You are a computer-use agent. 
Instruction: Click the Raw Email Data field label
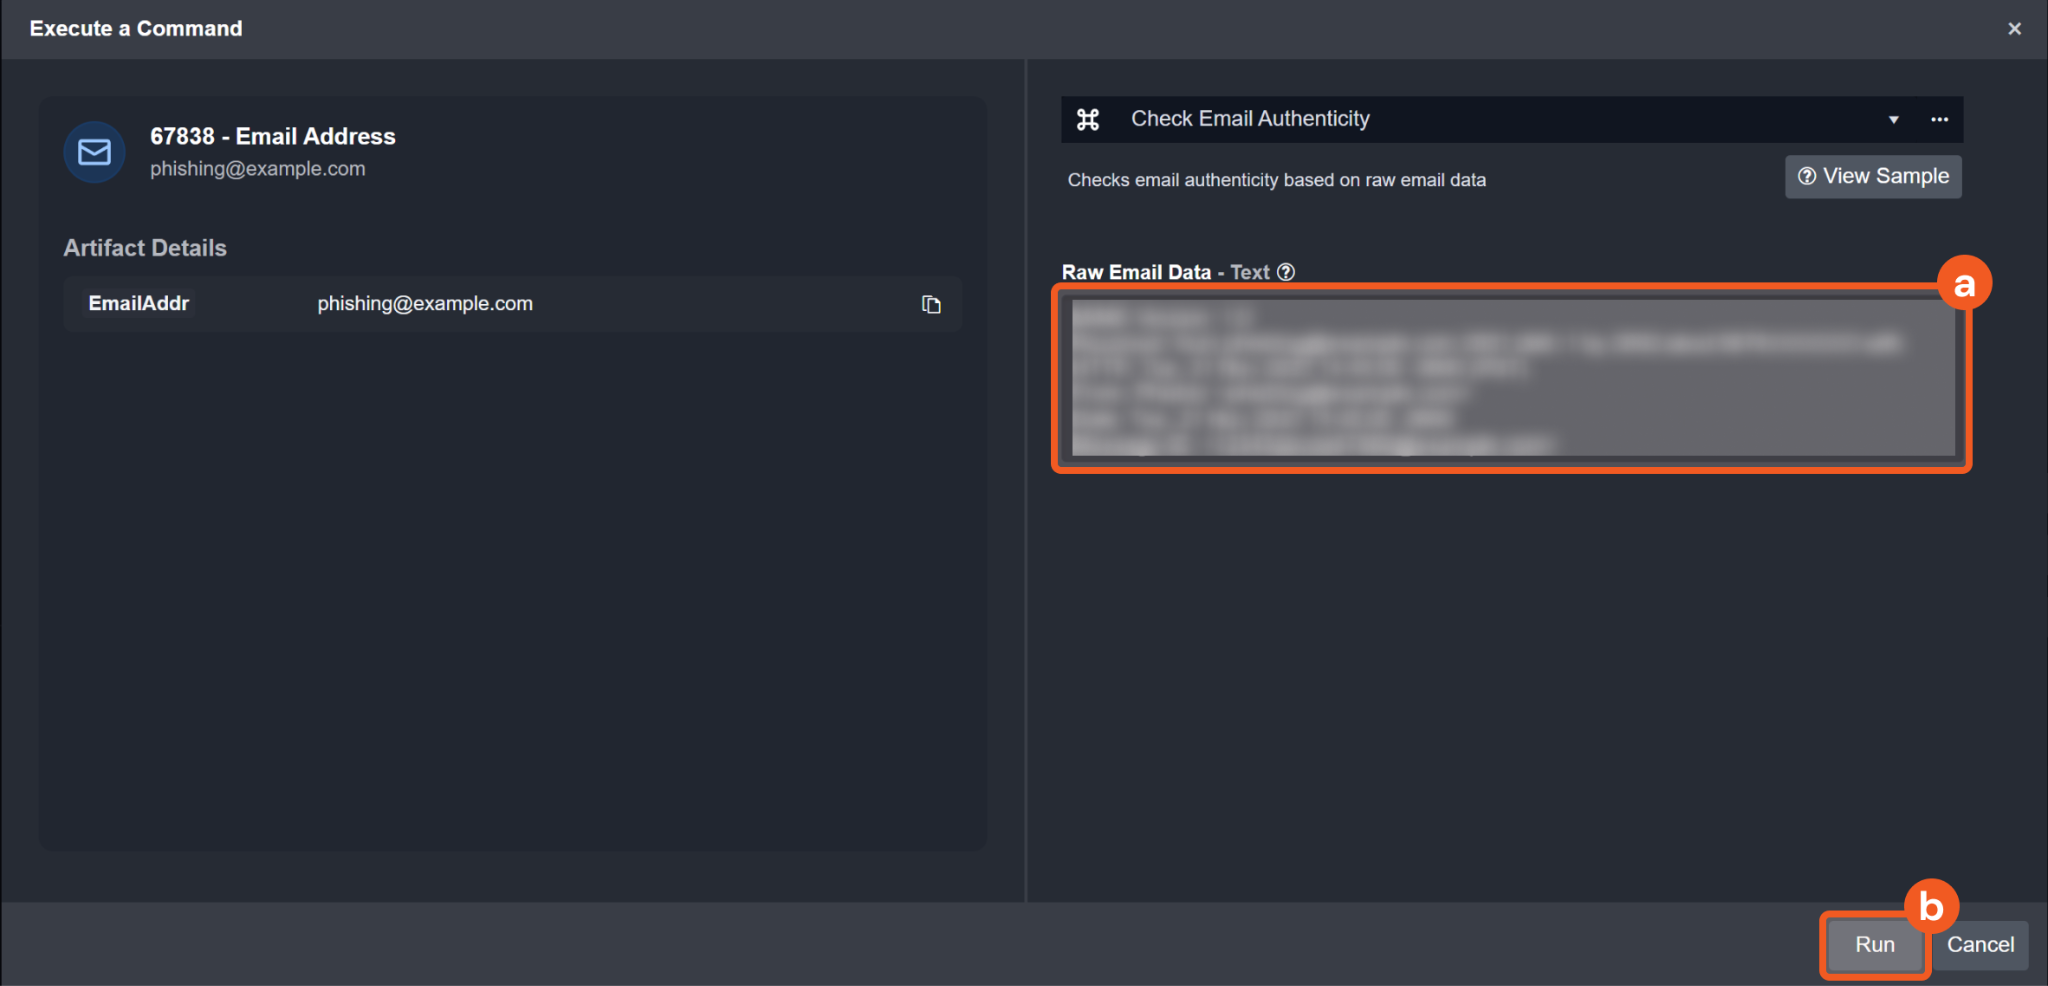(x=1136, y=272)
